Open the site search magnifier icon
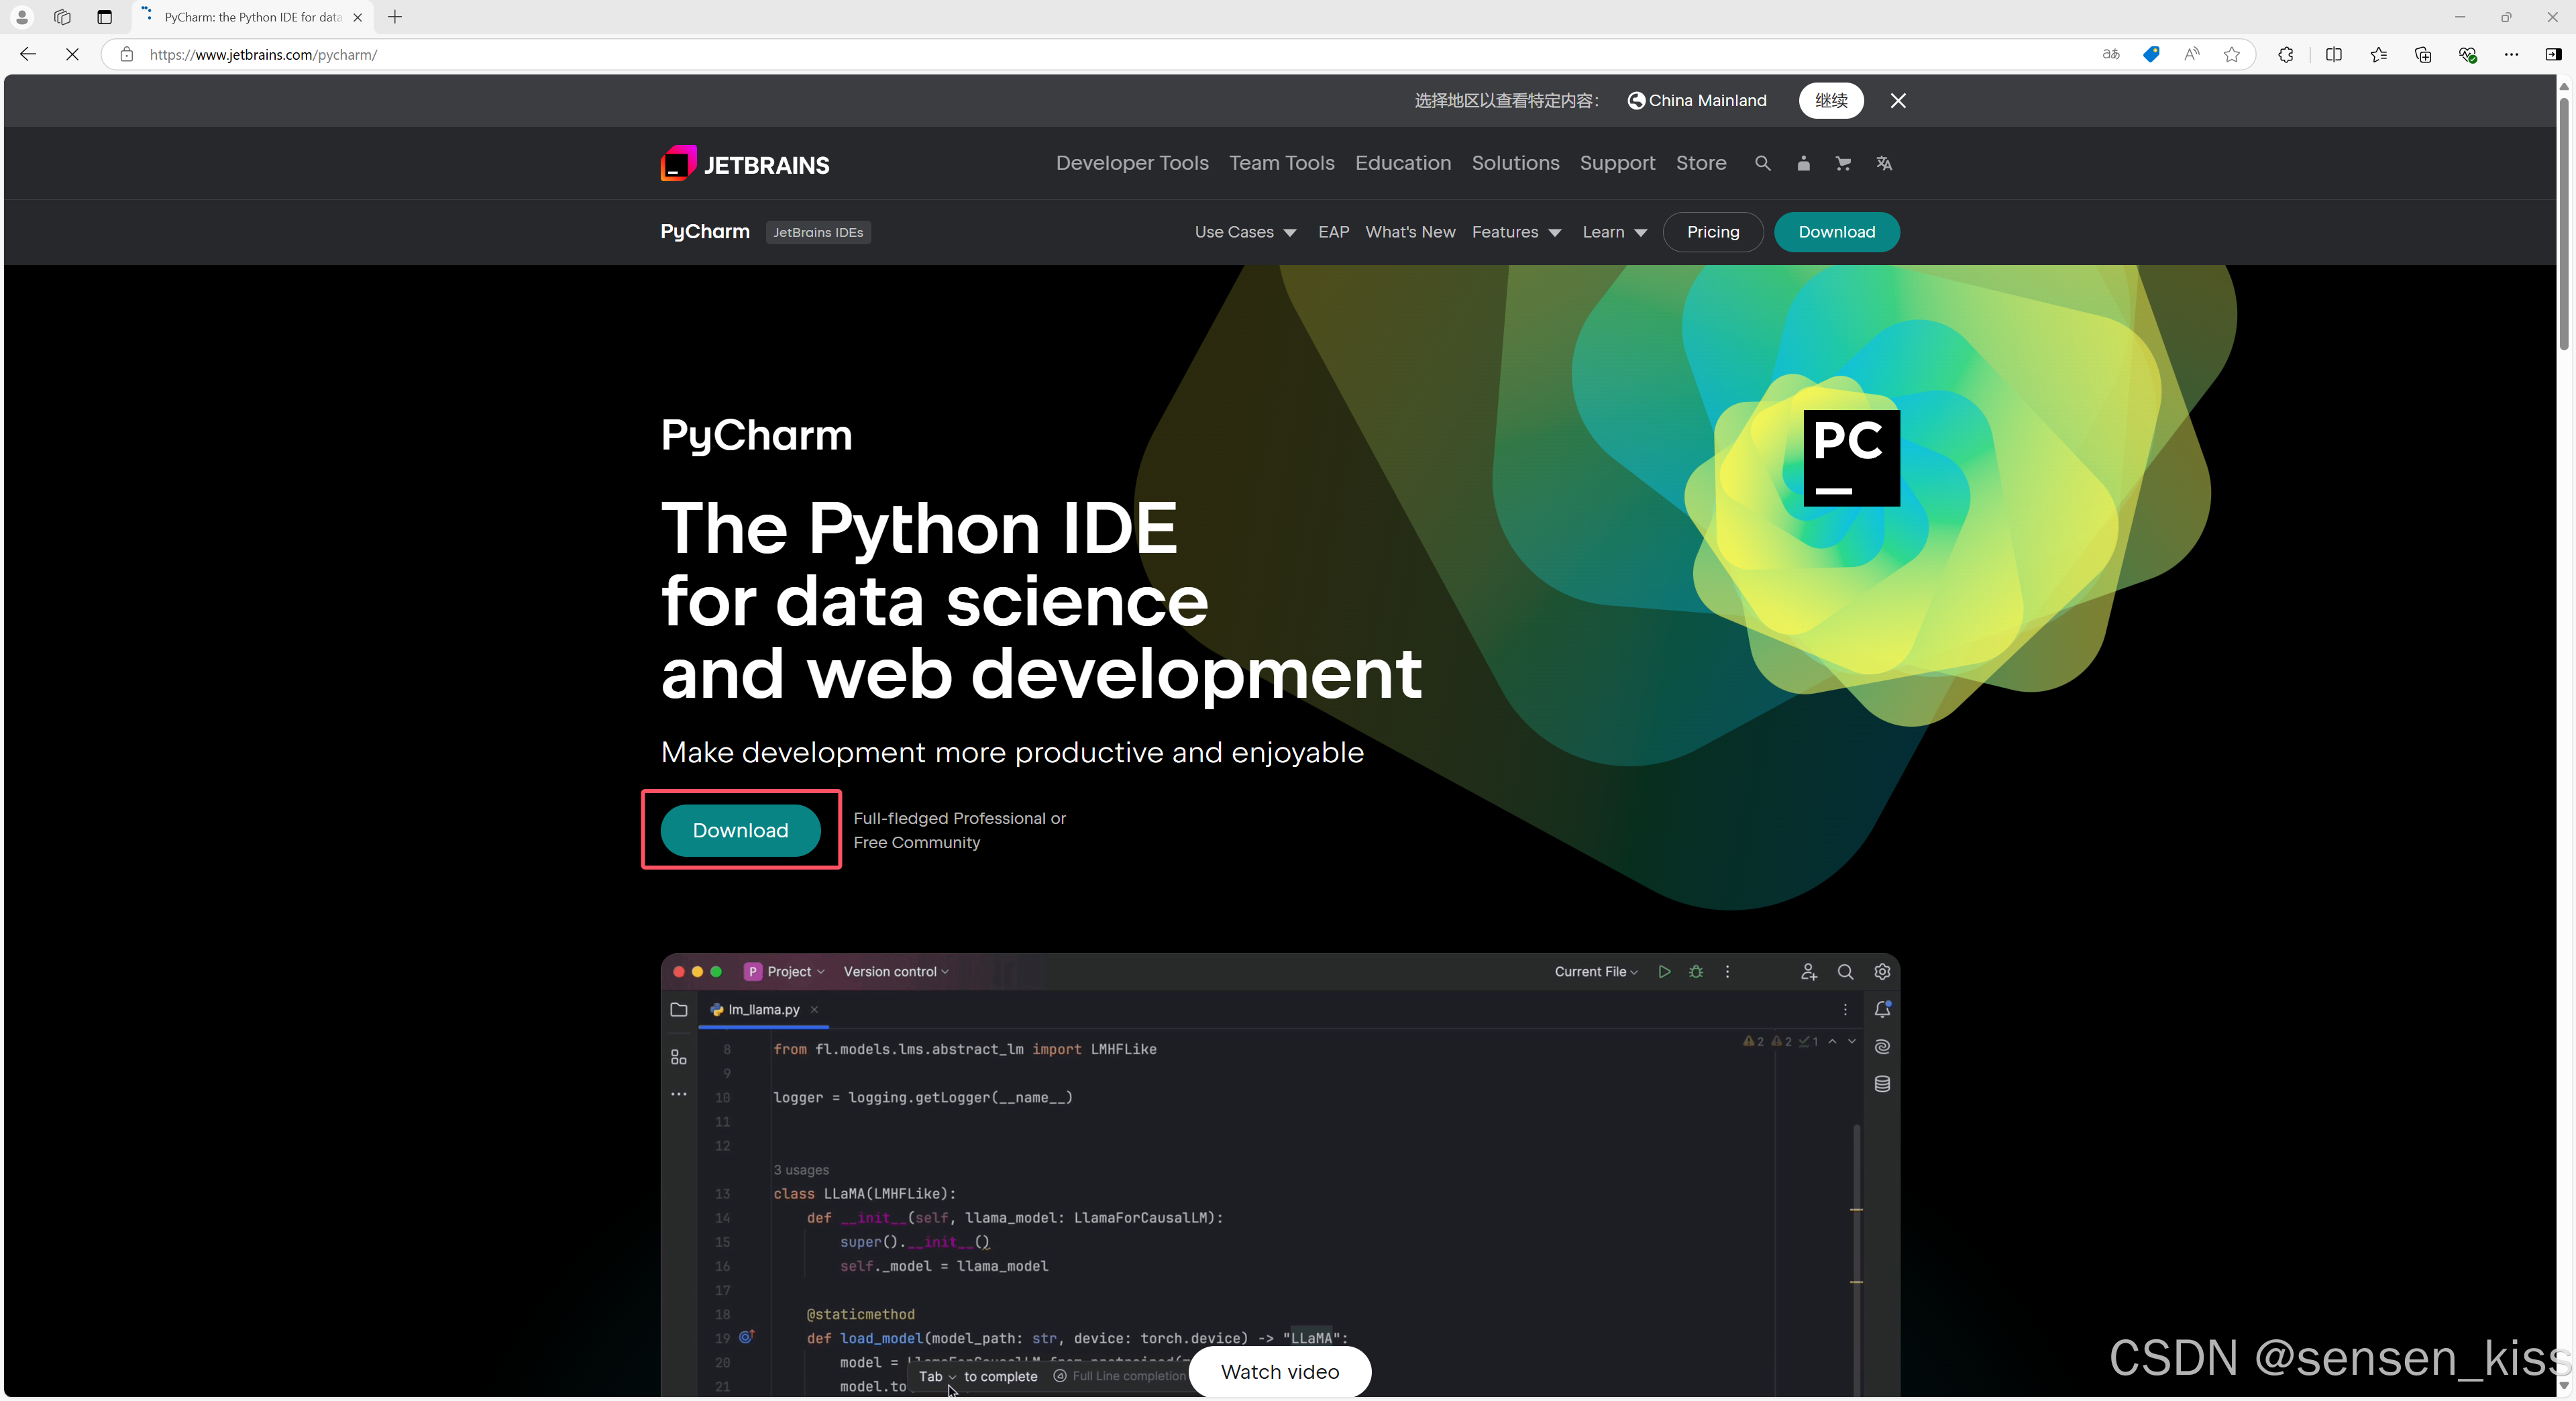 tap(1762, 163)
